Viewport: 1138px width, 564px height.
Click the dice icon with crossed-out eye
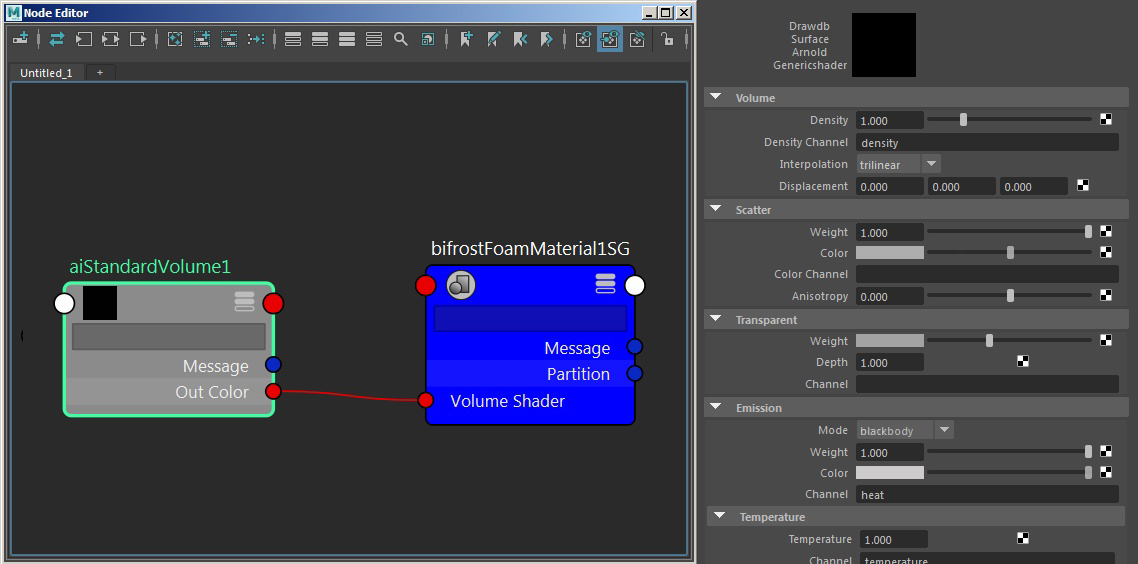pyautogui.click(x=637, y=39)
